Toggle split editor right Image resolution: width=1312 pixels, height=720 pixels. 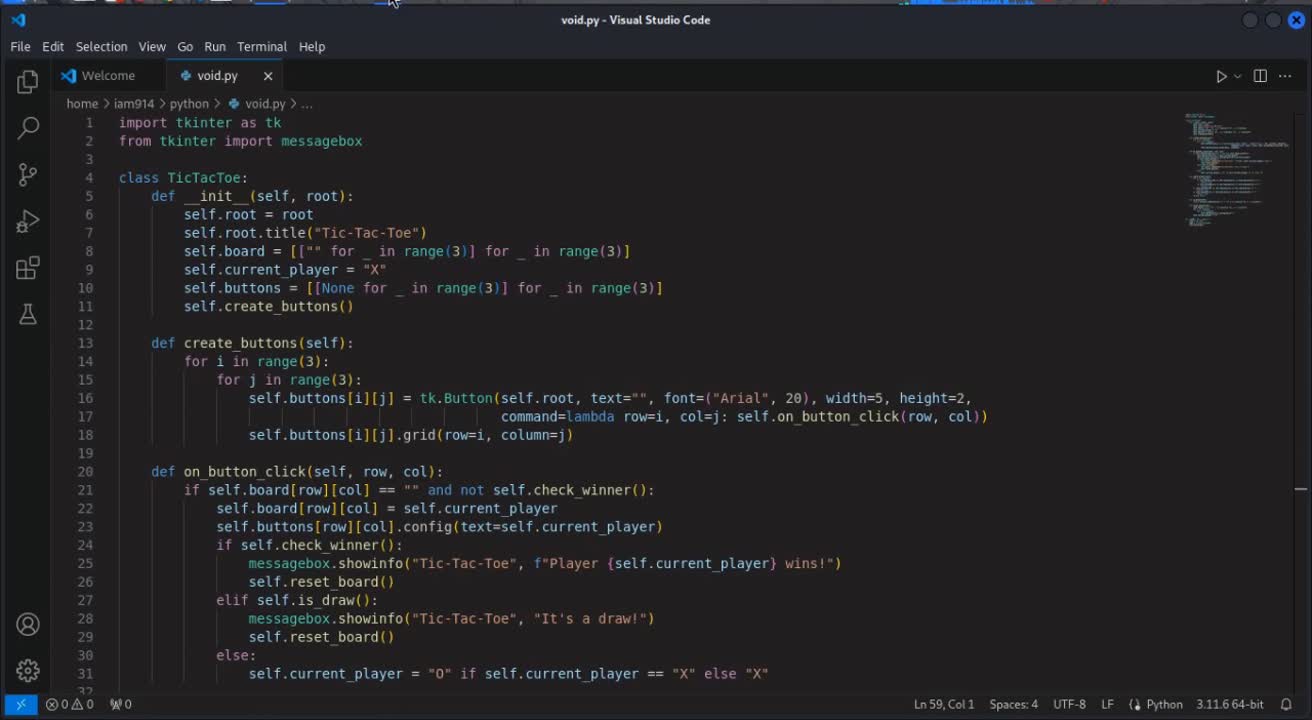pyautogui.click(x=1260, y=76)
